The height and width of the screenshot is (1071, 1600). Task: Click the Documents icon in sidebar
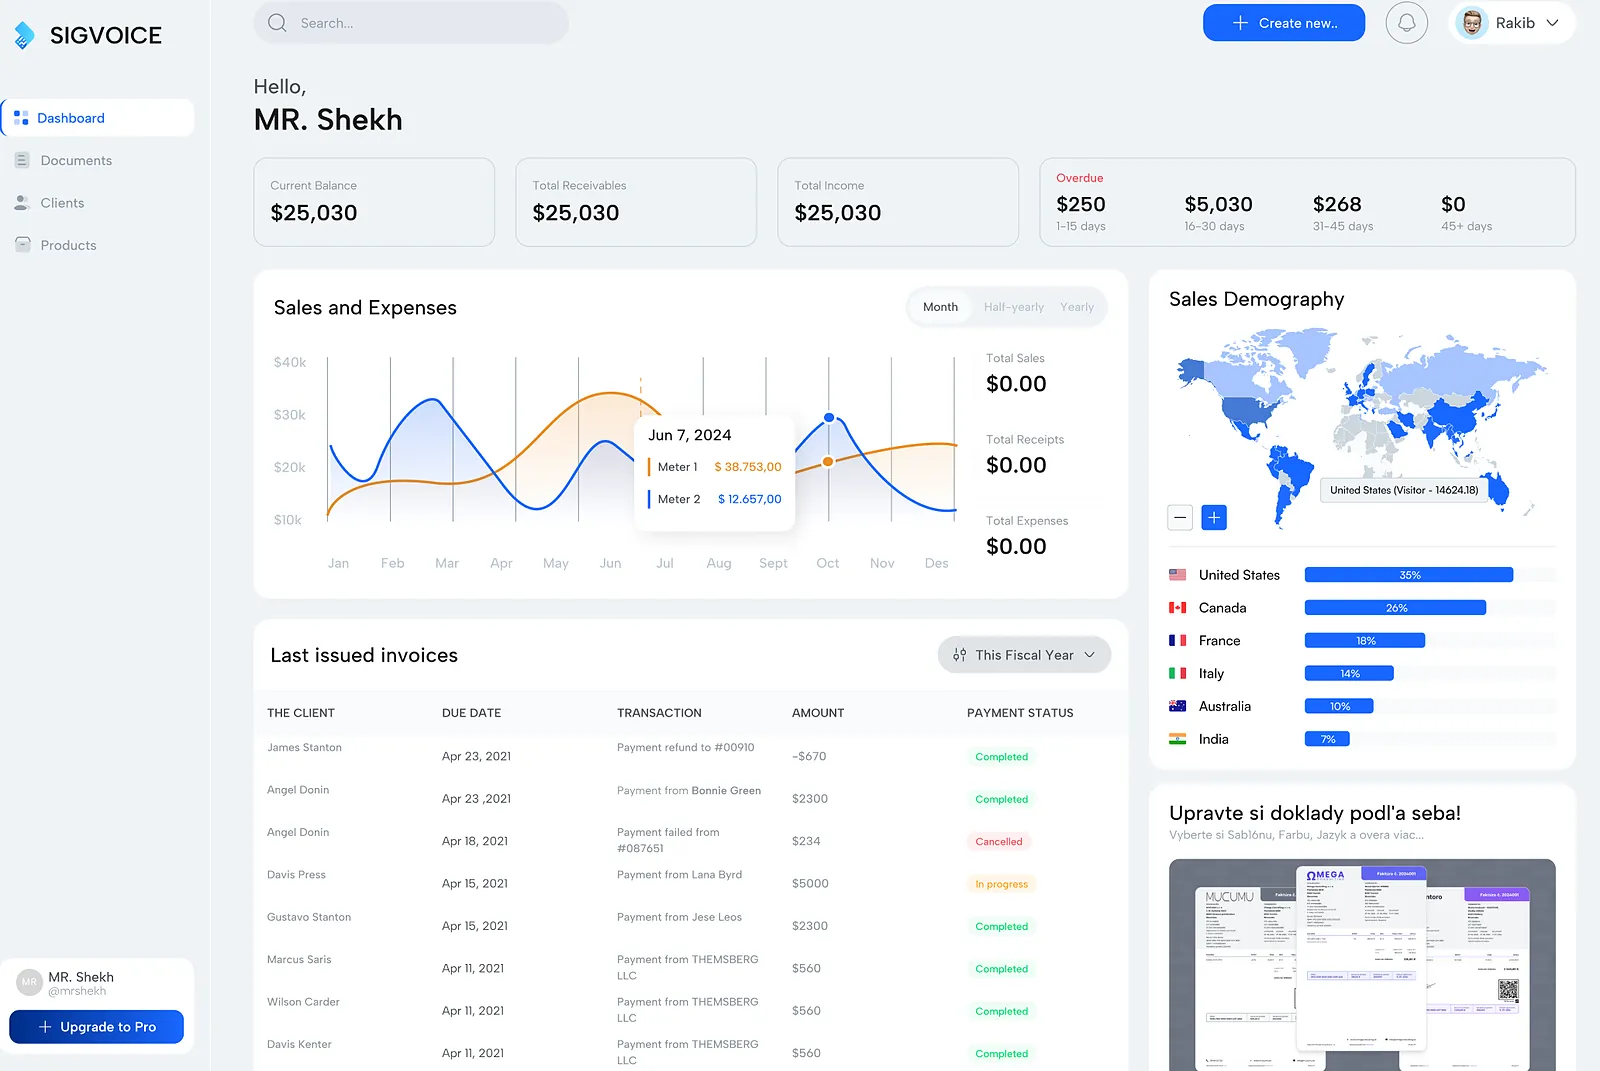(22, 160)
